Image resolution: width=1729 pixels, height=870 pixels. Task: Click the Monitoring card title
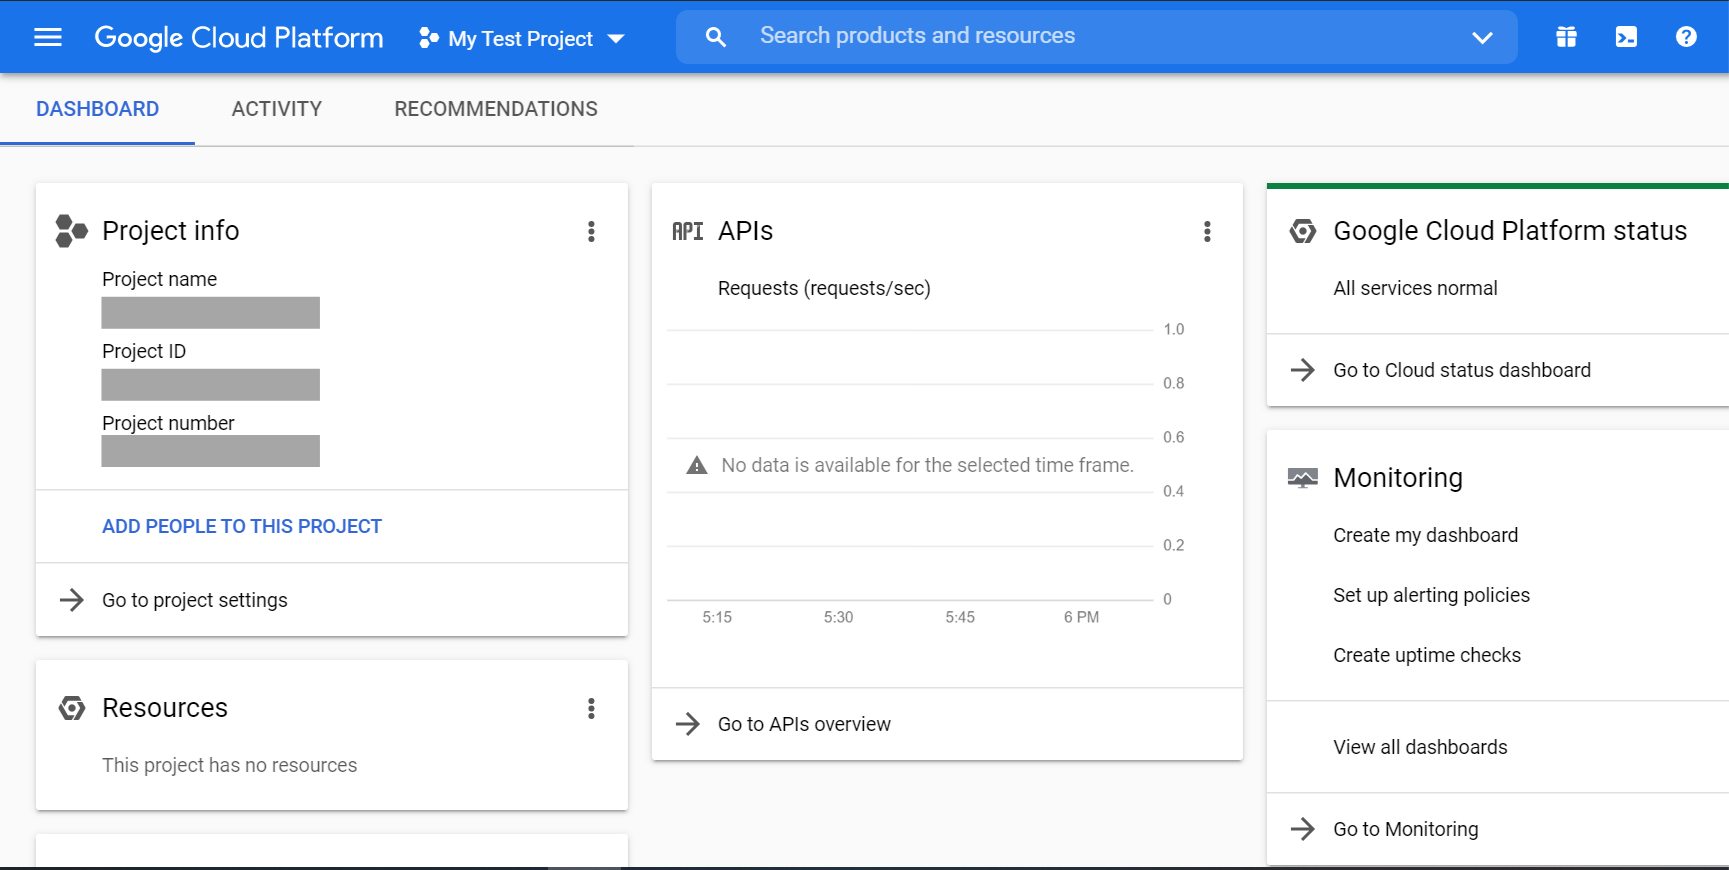point(1398,478)
